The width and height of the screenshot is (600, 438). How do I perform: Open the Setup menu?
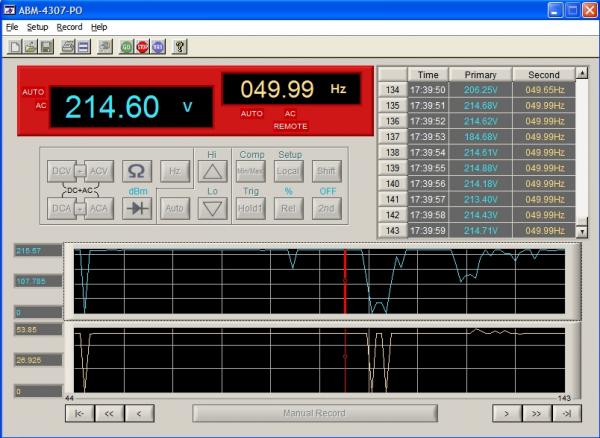pyautogui.click(x=37, y=27)
